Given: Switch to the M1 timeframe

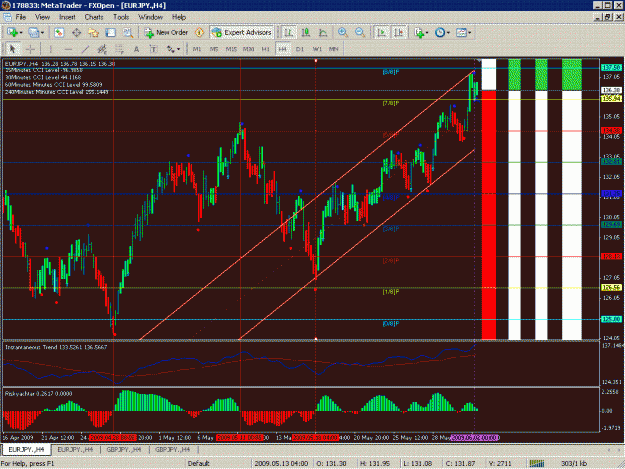Looking at the screenshot, I should tap(197, 49).
